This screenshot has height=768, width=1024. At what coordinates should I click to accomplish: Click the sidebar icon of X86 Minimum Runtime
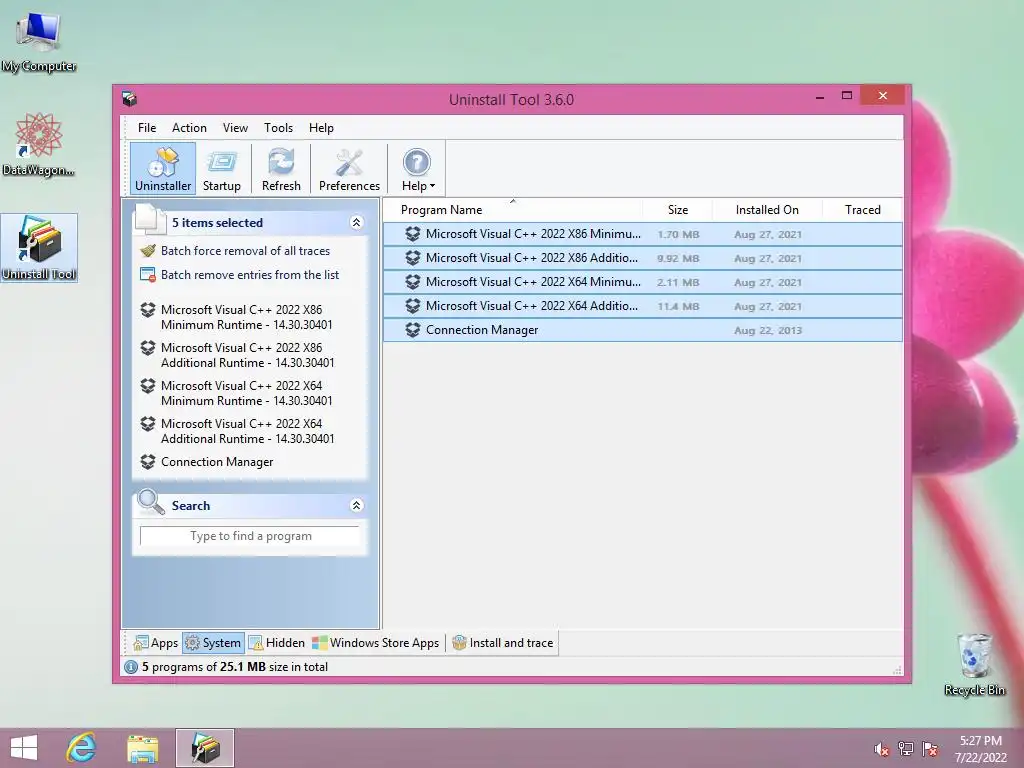click(148, 310)
